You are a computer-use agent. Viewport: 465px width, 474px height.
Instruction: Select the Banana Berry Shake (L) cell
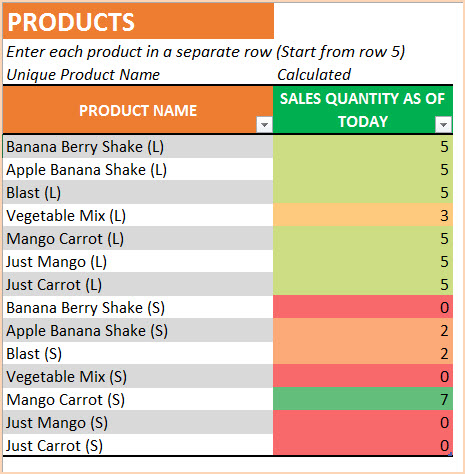tap(138, 147)
